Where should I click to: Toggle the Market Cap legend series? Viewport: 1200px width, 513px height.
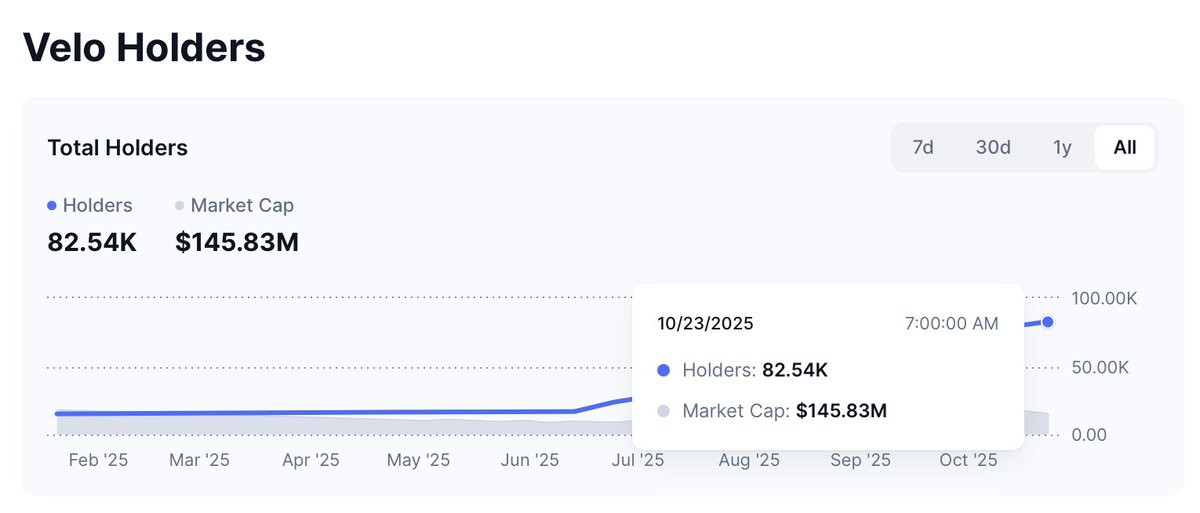(x=235, y=205)
